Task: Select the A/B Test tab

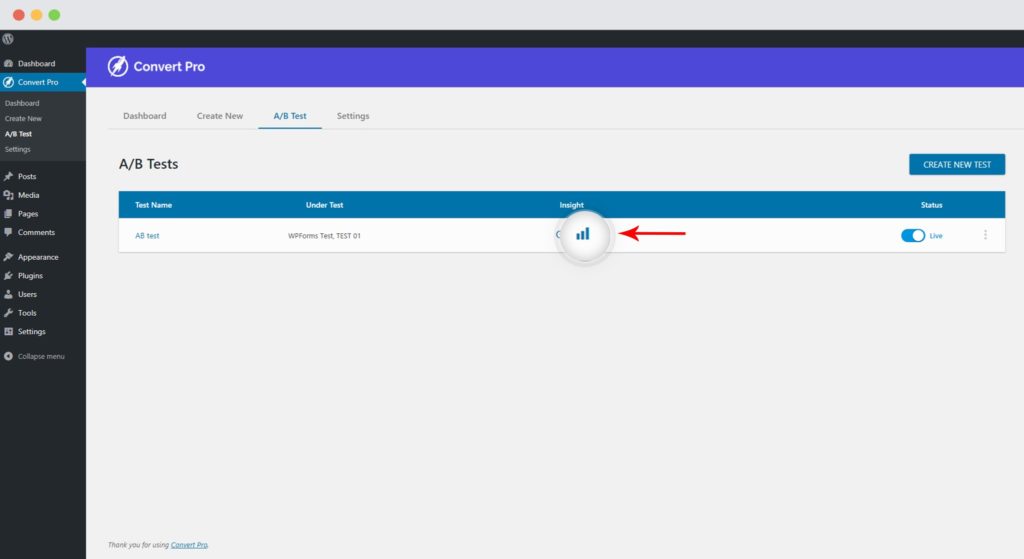Action: click(x=290, y=116)
